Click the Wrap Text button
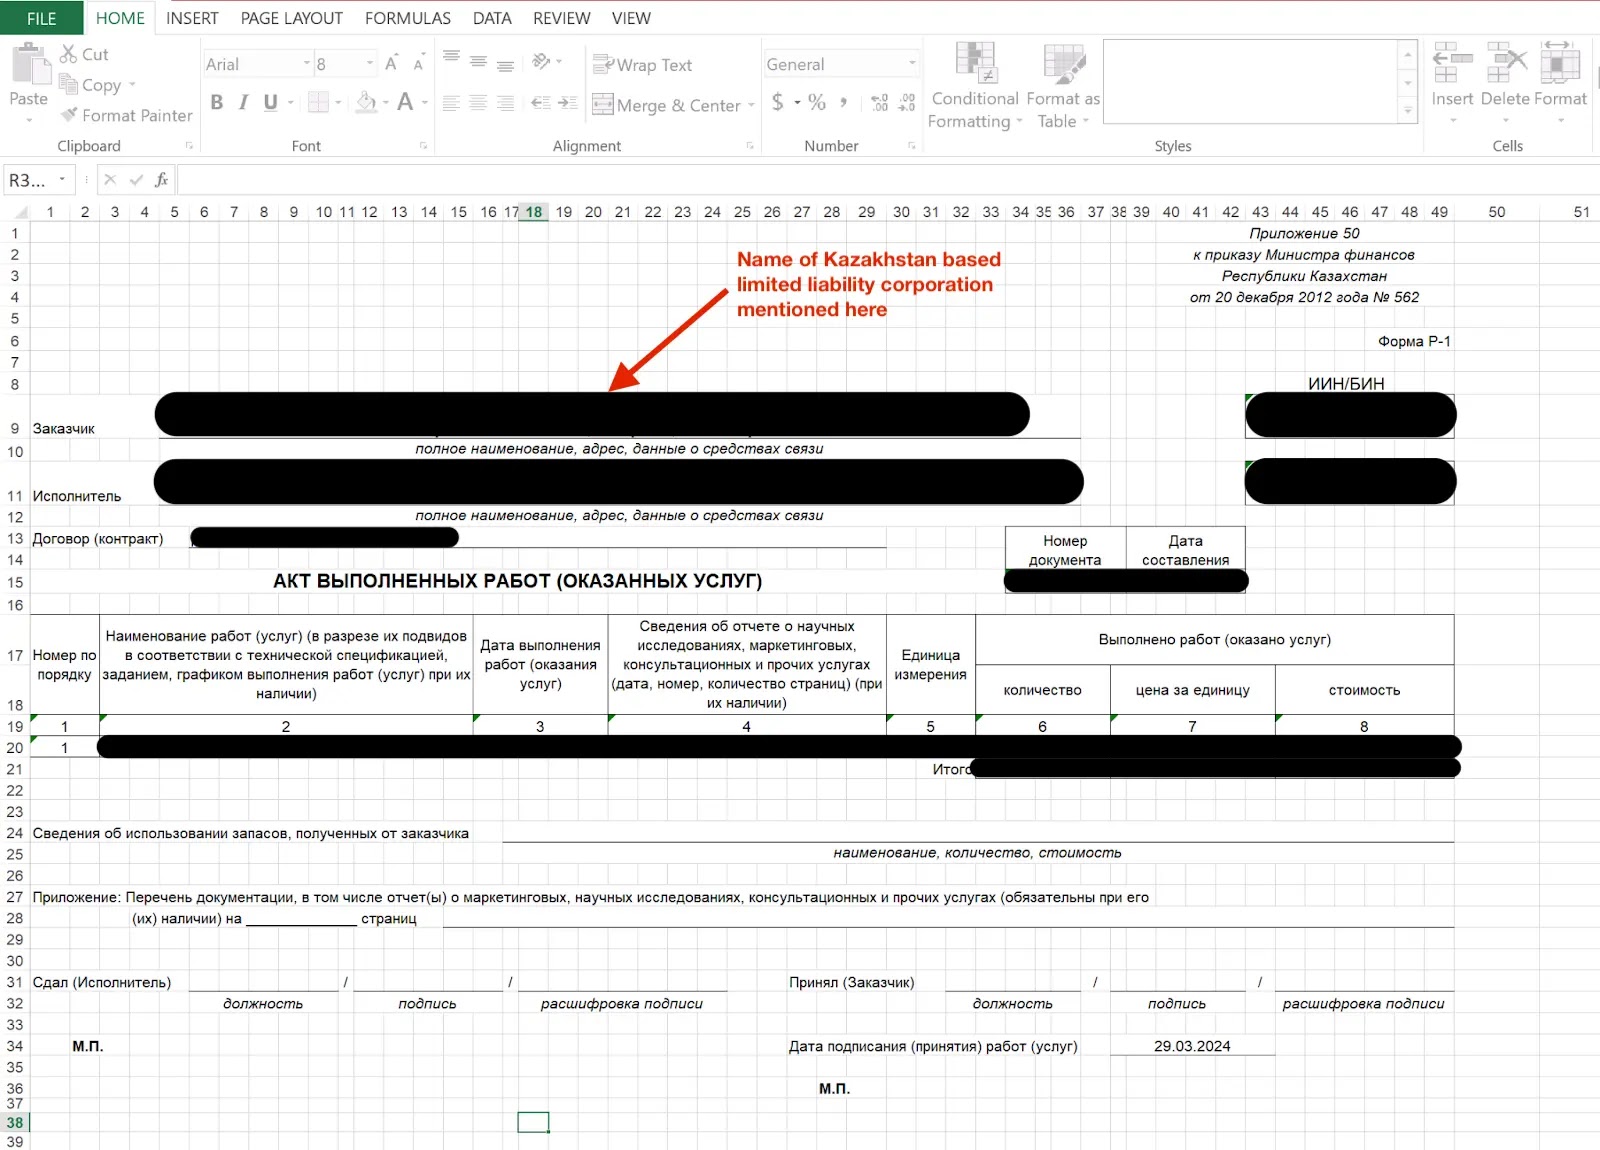The height and width of the screenshot is (1150, 1600). 642,65
